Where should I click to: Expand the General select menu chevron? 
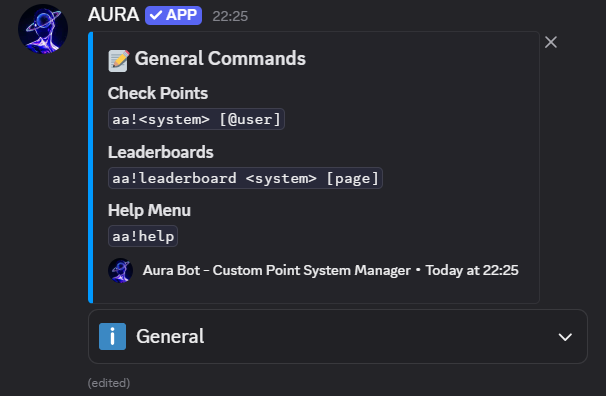(565, 337)
